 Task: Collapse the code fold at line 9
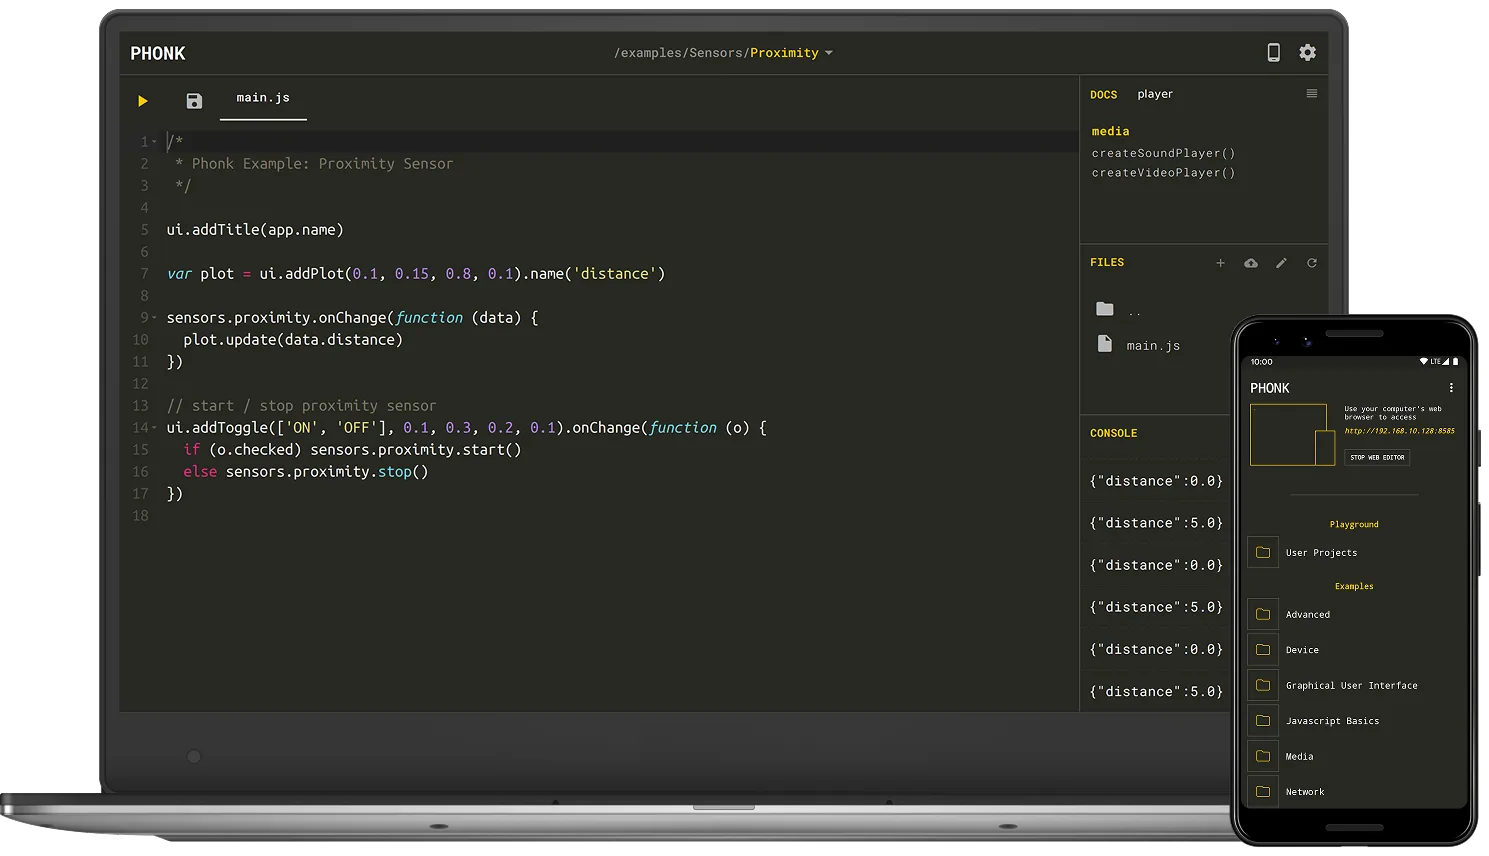pos(155,318)
